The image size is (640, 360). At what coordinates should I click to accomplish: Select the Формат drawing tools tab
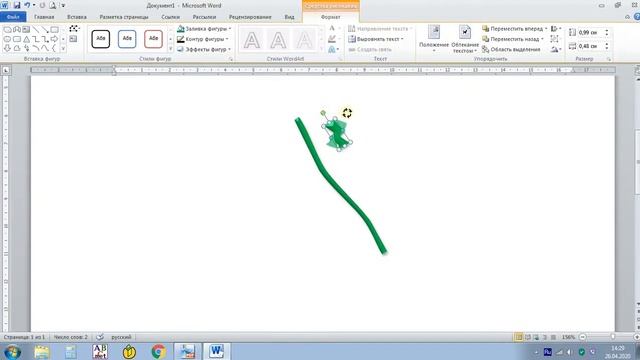click(x=331, y=17)
